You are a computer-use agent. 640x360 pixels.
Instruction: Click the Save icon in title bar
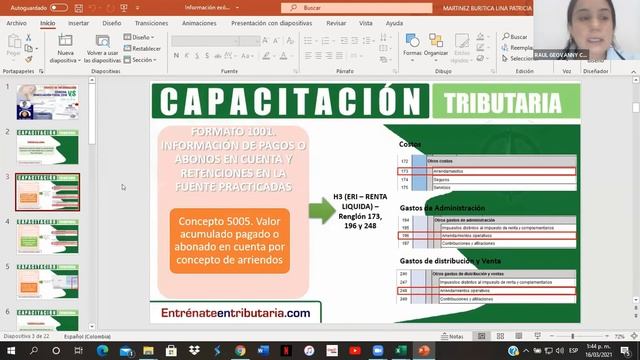(79, 8)
